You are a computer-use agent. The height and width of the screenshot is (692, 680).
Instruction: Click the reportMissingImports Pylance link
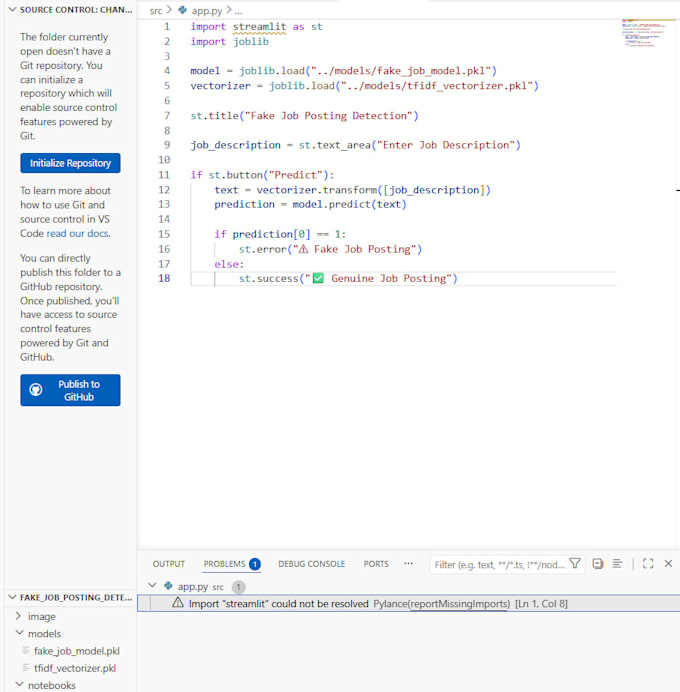click(460, 604)
